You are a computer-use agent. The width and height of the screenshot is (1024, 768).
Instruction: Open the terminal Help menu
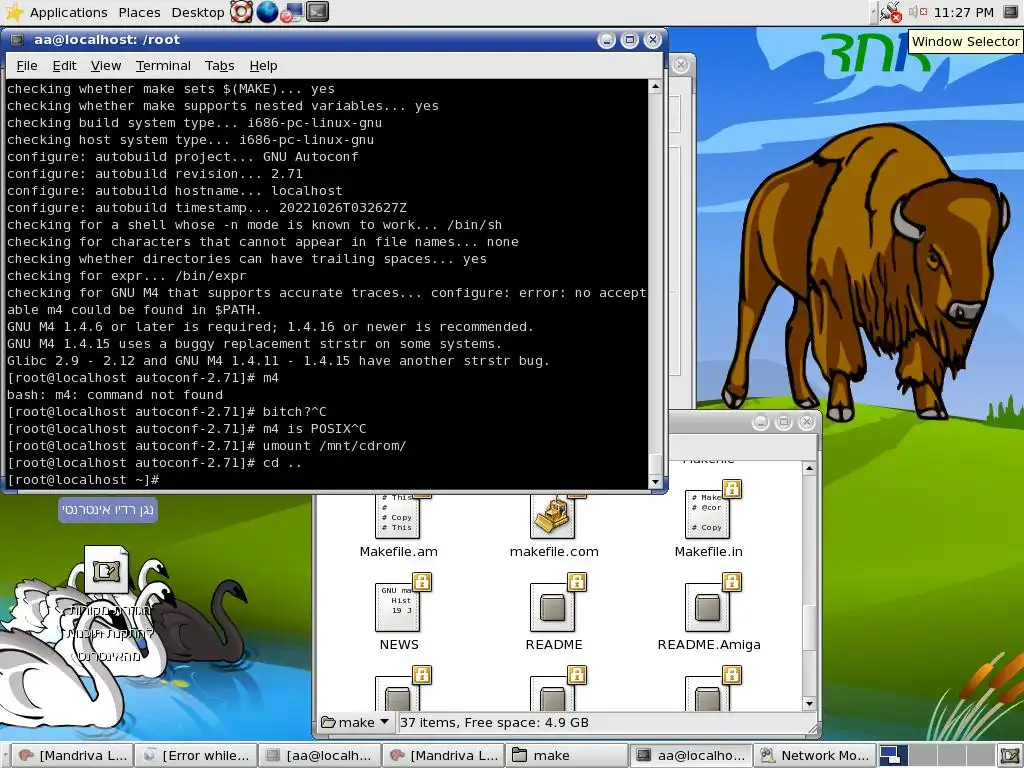[x=263, y=65]
